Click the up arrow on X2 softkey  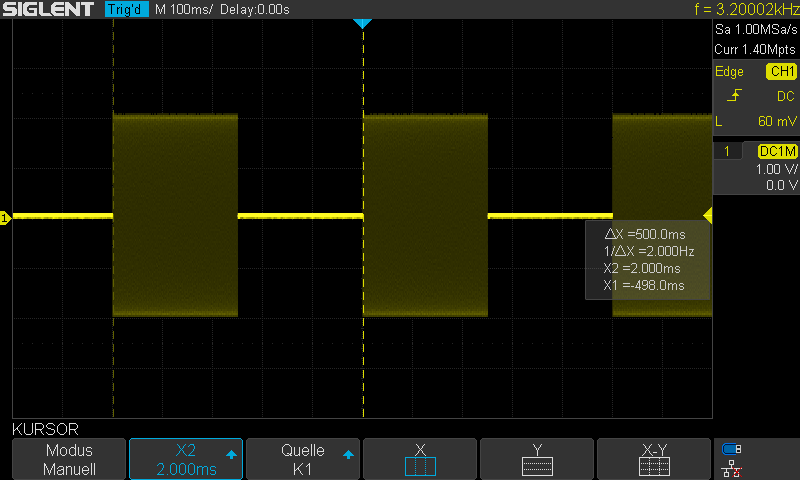point(231,454)
